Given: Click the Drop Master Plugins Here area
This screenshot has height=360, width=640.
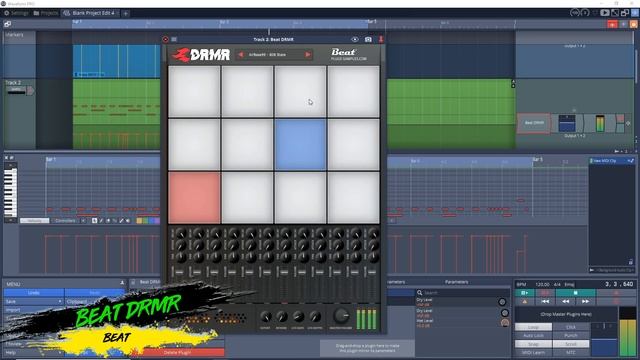Looking at the screenshot, I should [x=566, y=314].
